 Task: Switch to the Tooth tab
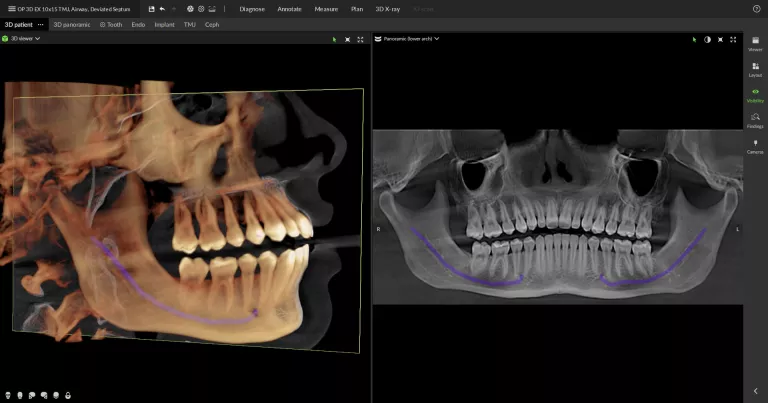pos(111,24)
